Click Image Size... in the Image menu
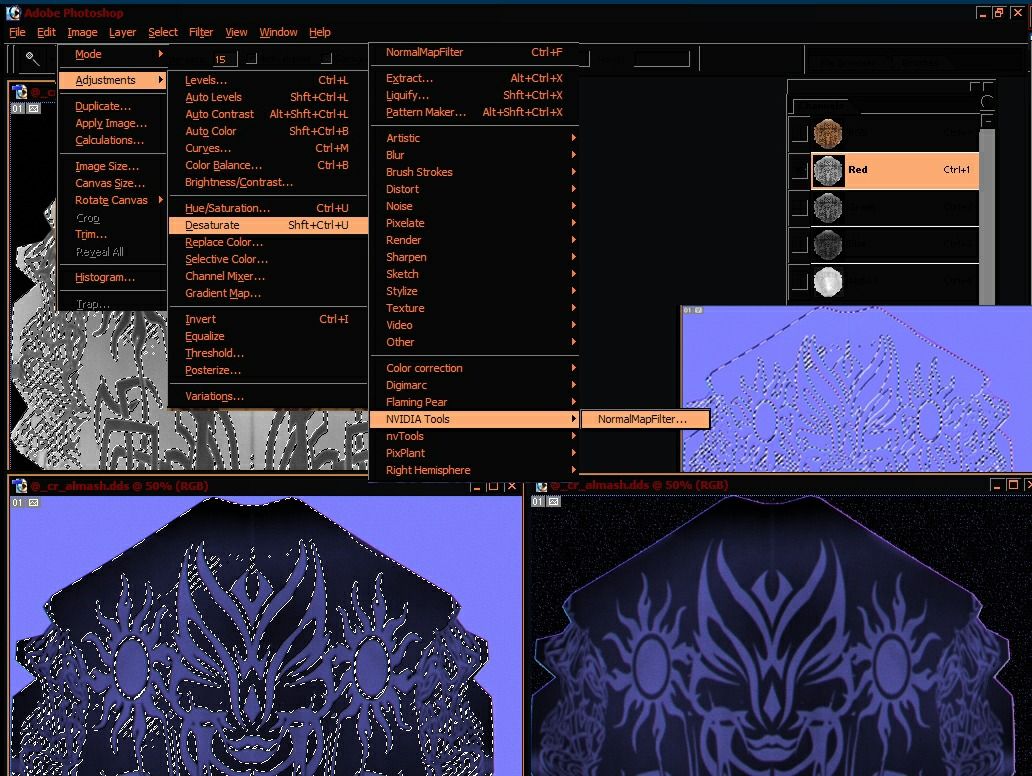This screenshot has height=776, width=1032. coord(112,166)
